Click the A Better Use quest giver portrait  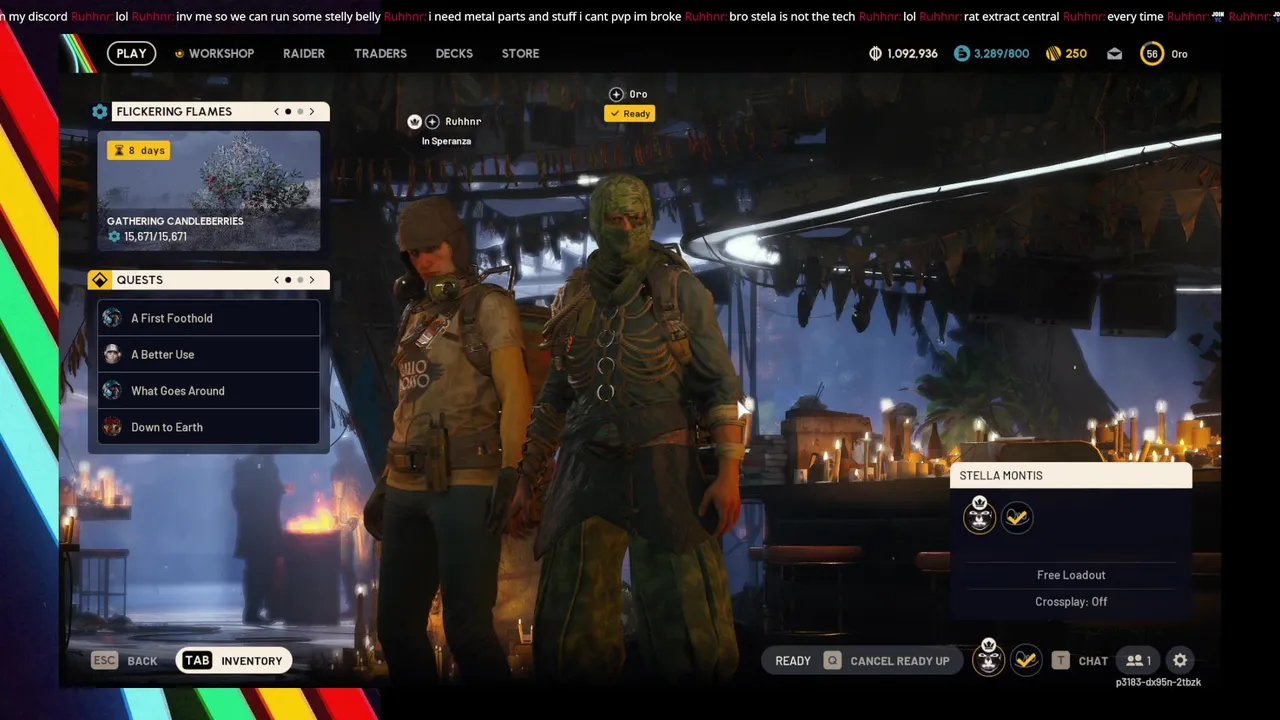pyautogui.click(x=112, y=354)
